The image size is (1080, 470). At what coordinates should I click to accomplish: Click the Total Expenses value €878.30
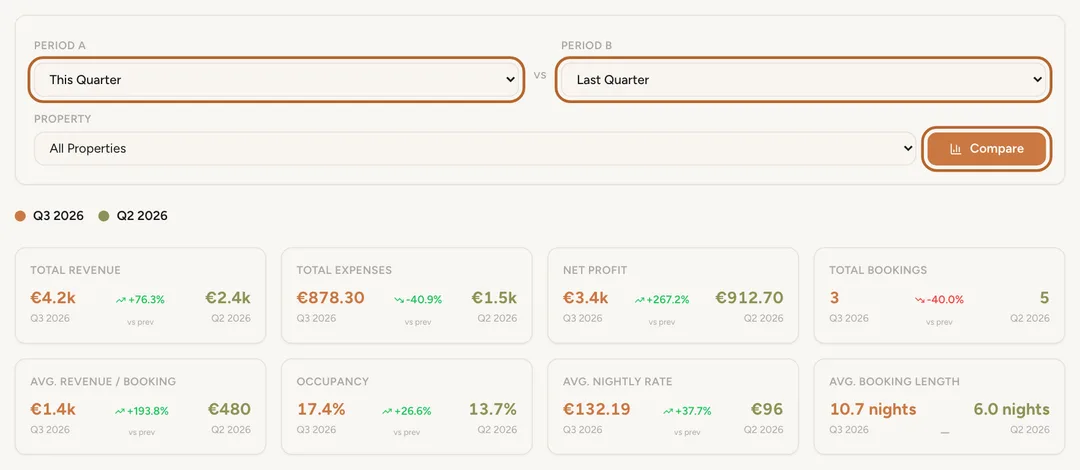click(x=331, y=298)
